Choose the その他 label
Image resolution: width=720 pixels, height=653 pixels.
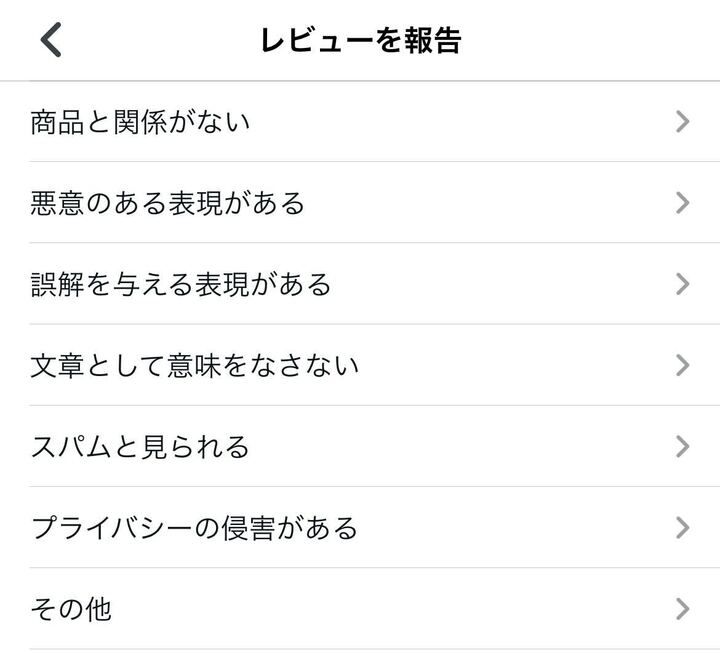(71, 609)
